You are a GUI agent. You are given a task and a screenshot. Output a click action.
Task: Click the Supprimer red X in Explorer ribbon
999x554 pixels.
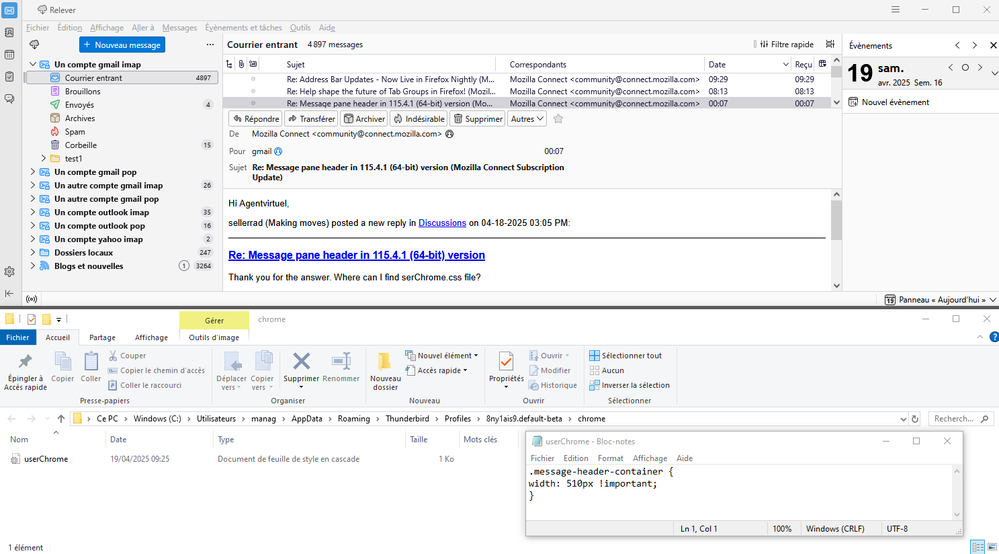click(301, 361)
